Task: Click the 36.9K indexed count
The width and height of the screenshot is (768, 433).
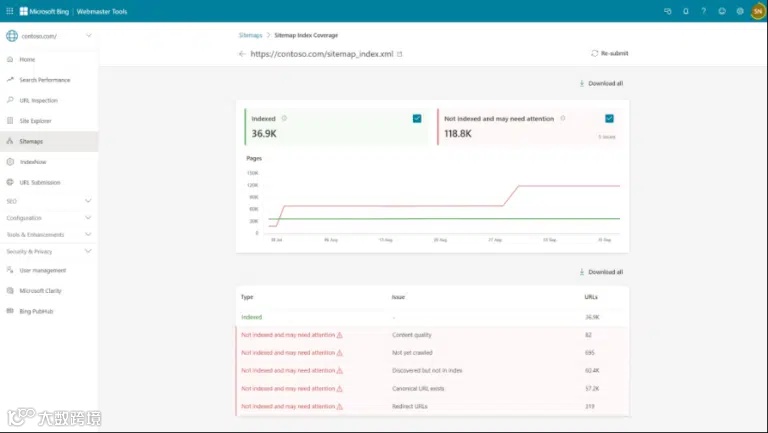Action: (x=264, y=134)
